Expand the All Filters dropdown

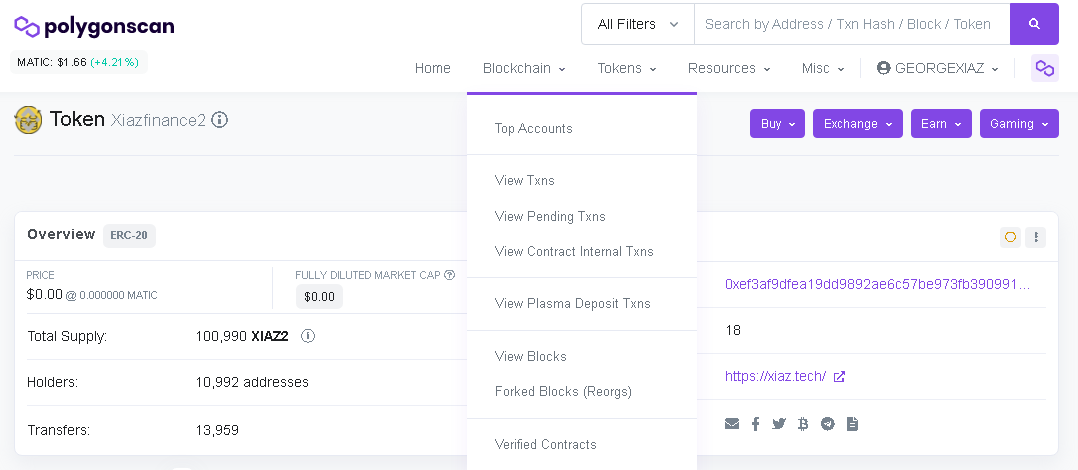[x=637, y=24]
